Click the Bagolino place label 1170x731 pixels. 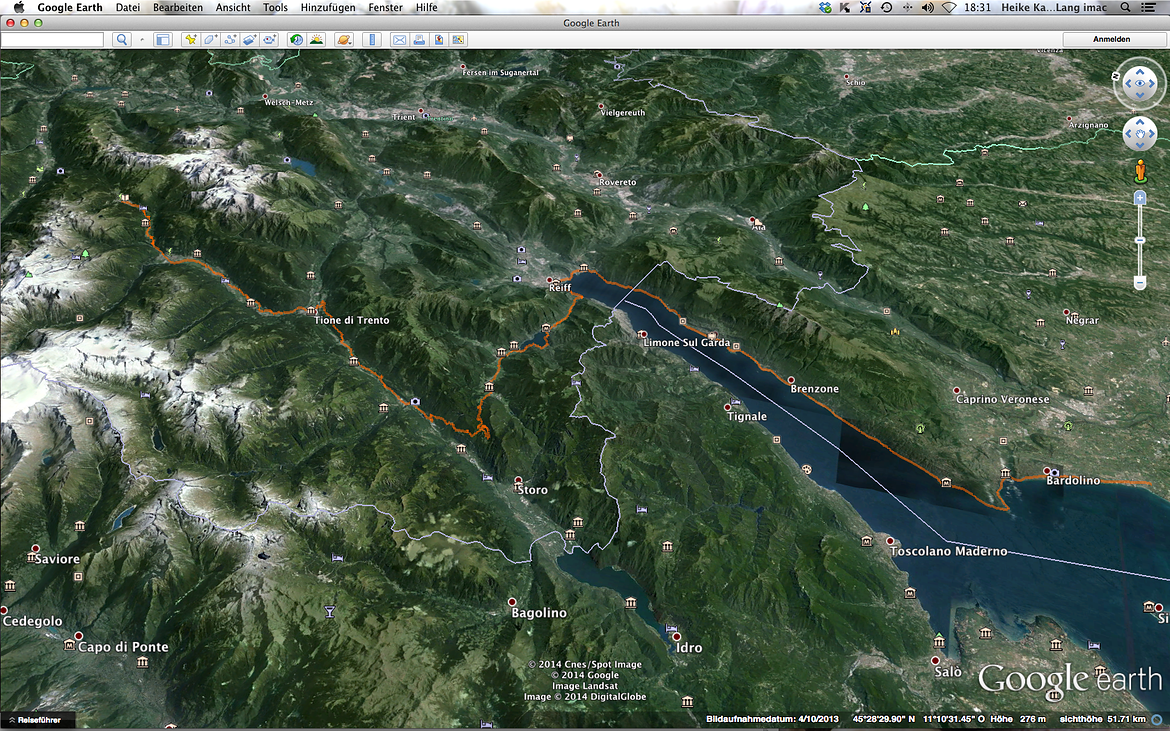[539, 613]
